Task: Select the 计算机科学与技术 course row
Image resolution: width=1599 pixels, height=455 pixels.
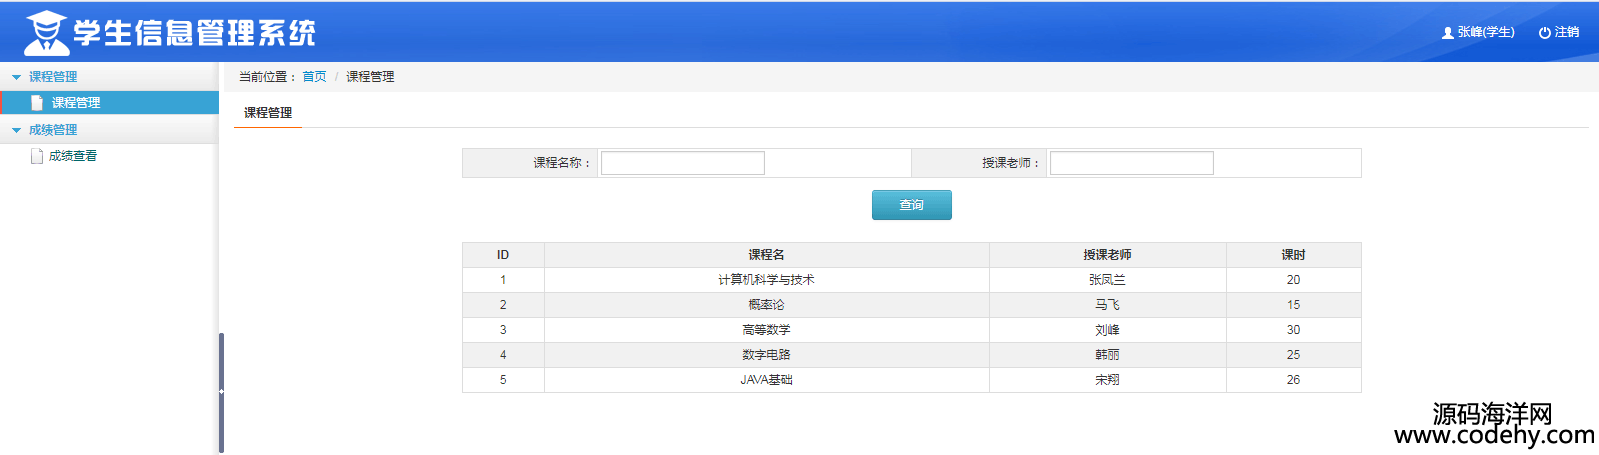Action: (766, 280)
